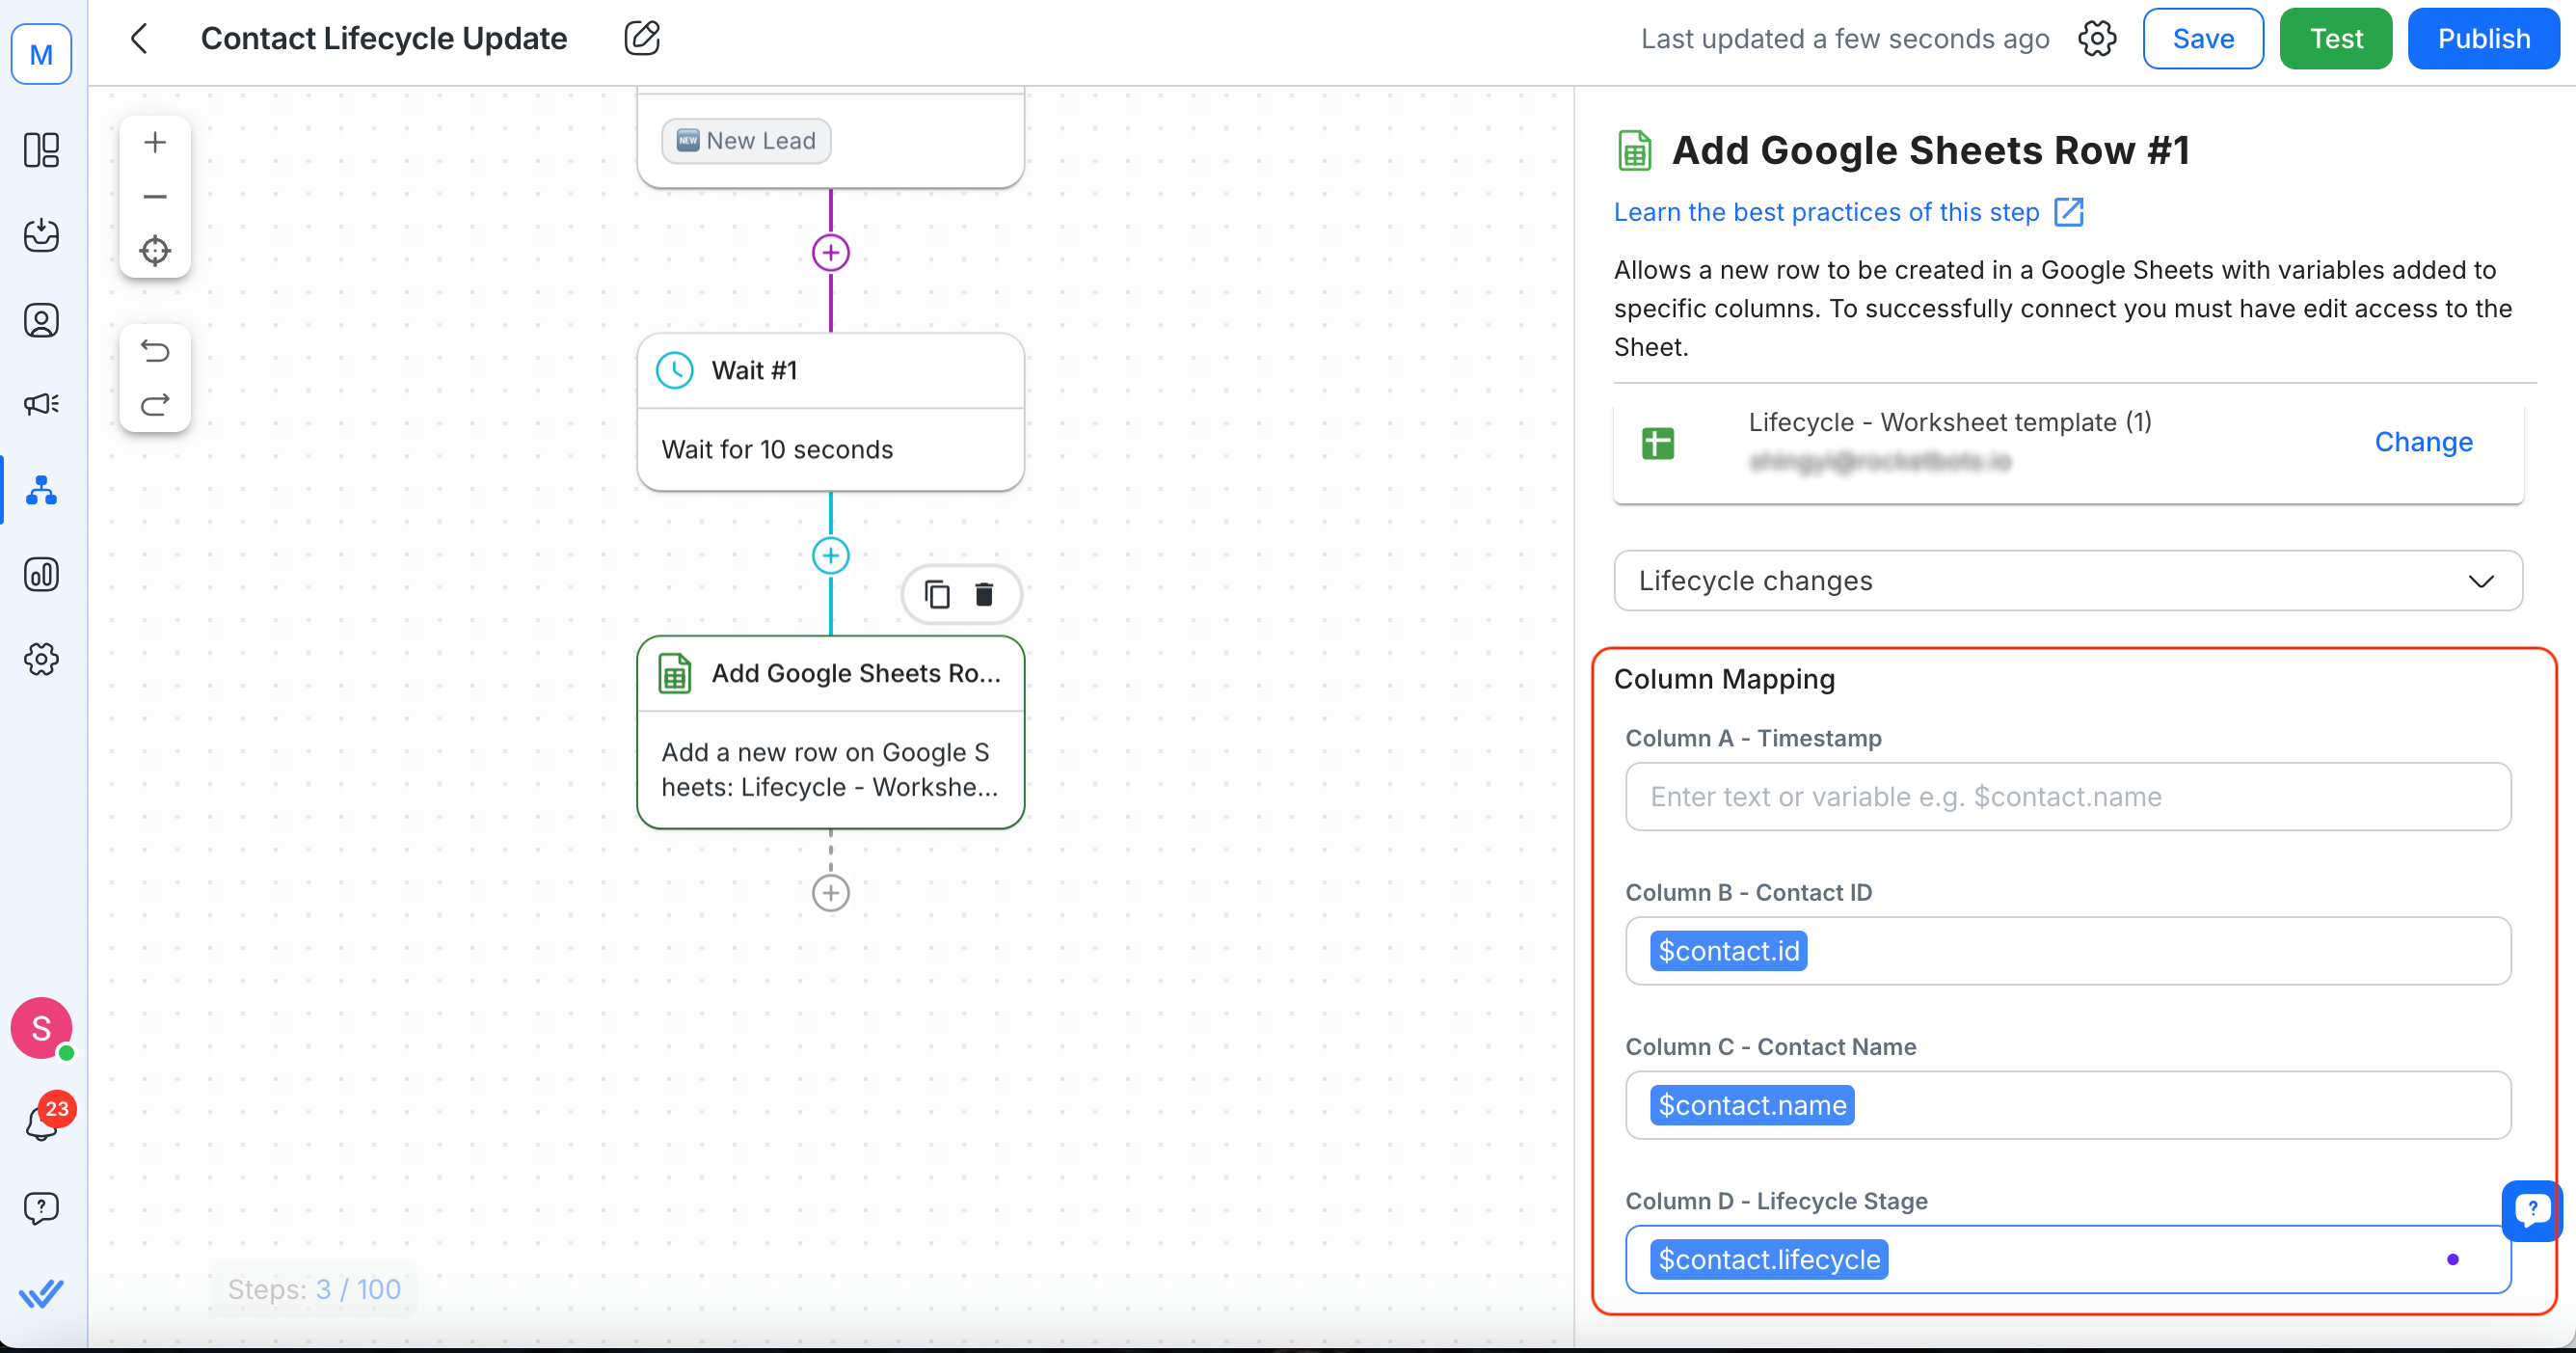Image resolution: width=2576 pixels, height=1353 pixels.
Task: Click the edit workflow name pencil icon
Action: [x=642, y=39]
